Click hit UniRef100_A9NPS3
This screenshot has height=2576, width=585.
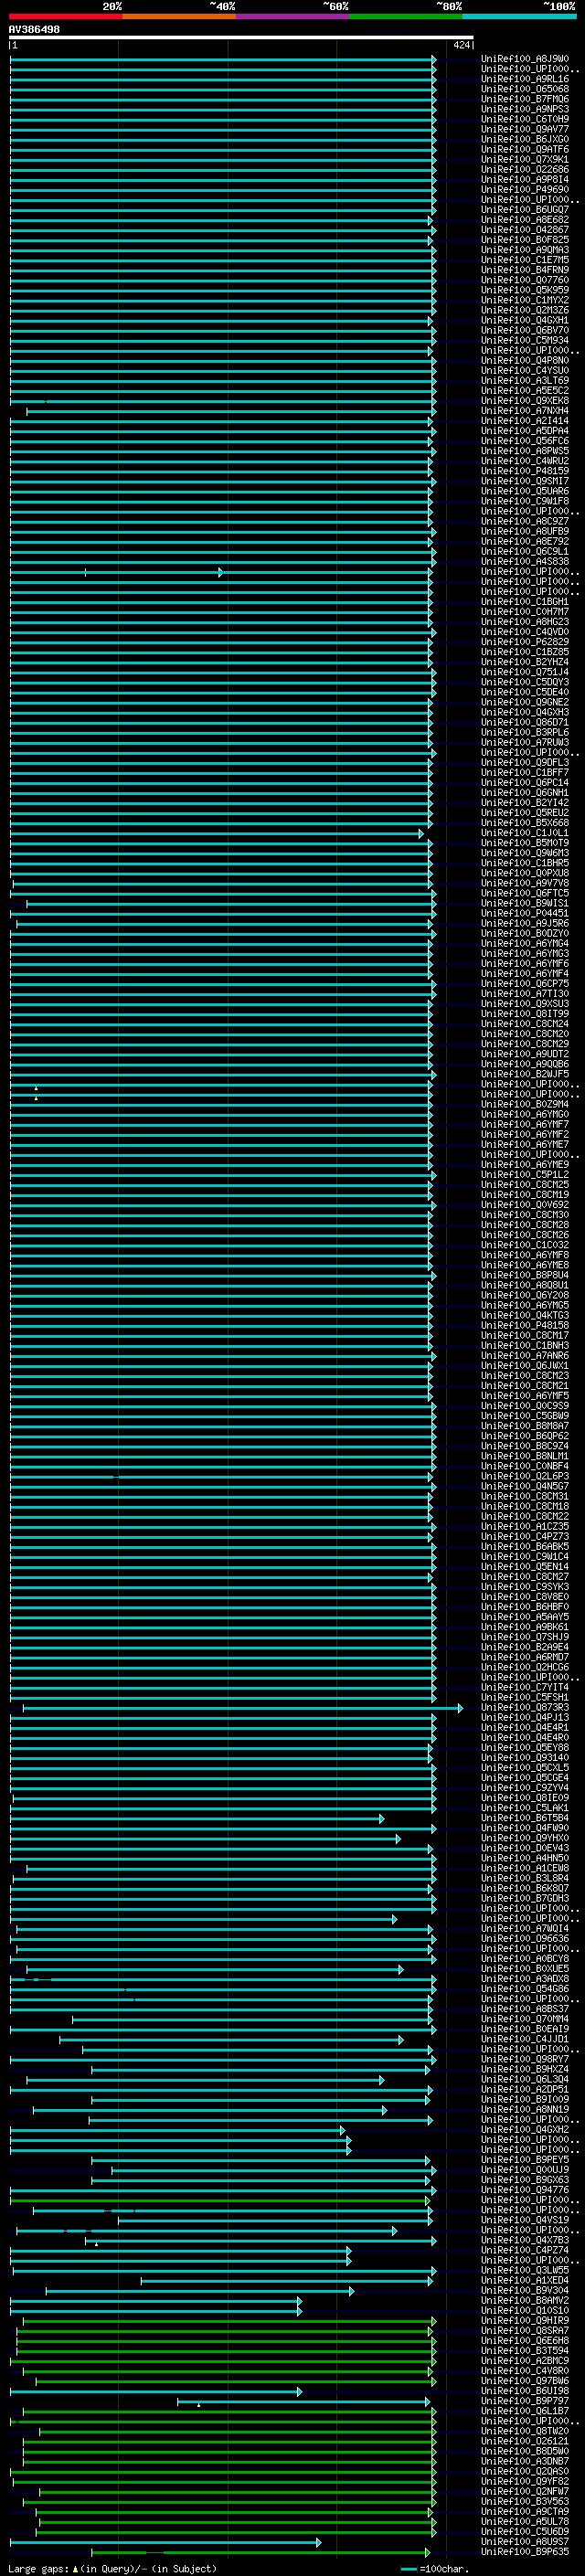pos(525,109)
